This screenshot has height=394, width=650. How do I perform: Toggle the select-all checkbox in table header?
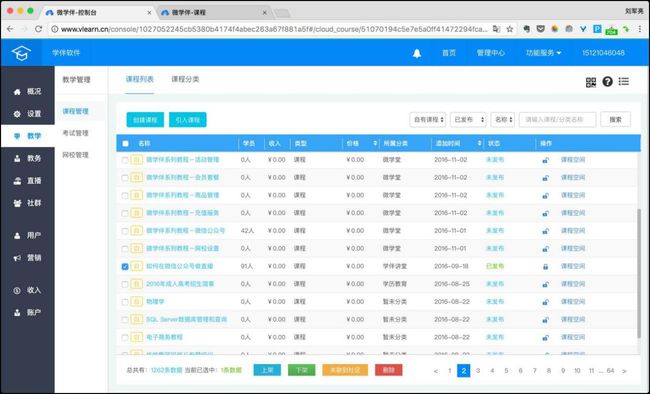click(125, 143)
